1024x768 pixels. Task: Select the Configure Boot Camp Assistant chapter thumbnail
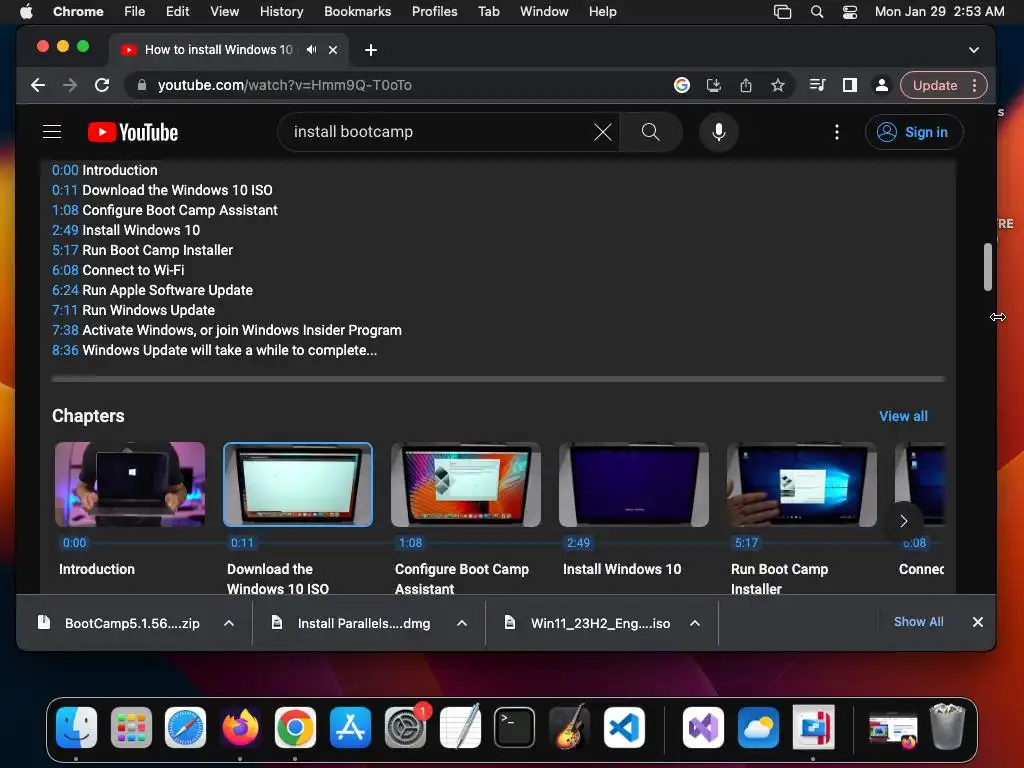coord(466,484)
